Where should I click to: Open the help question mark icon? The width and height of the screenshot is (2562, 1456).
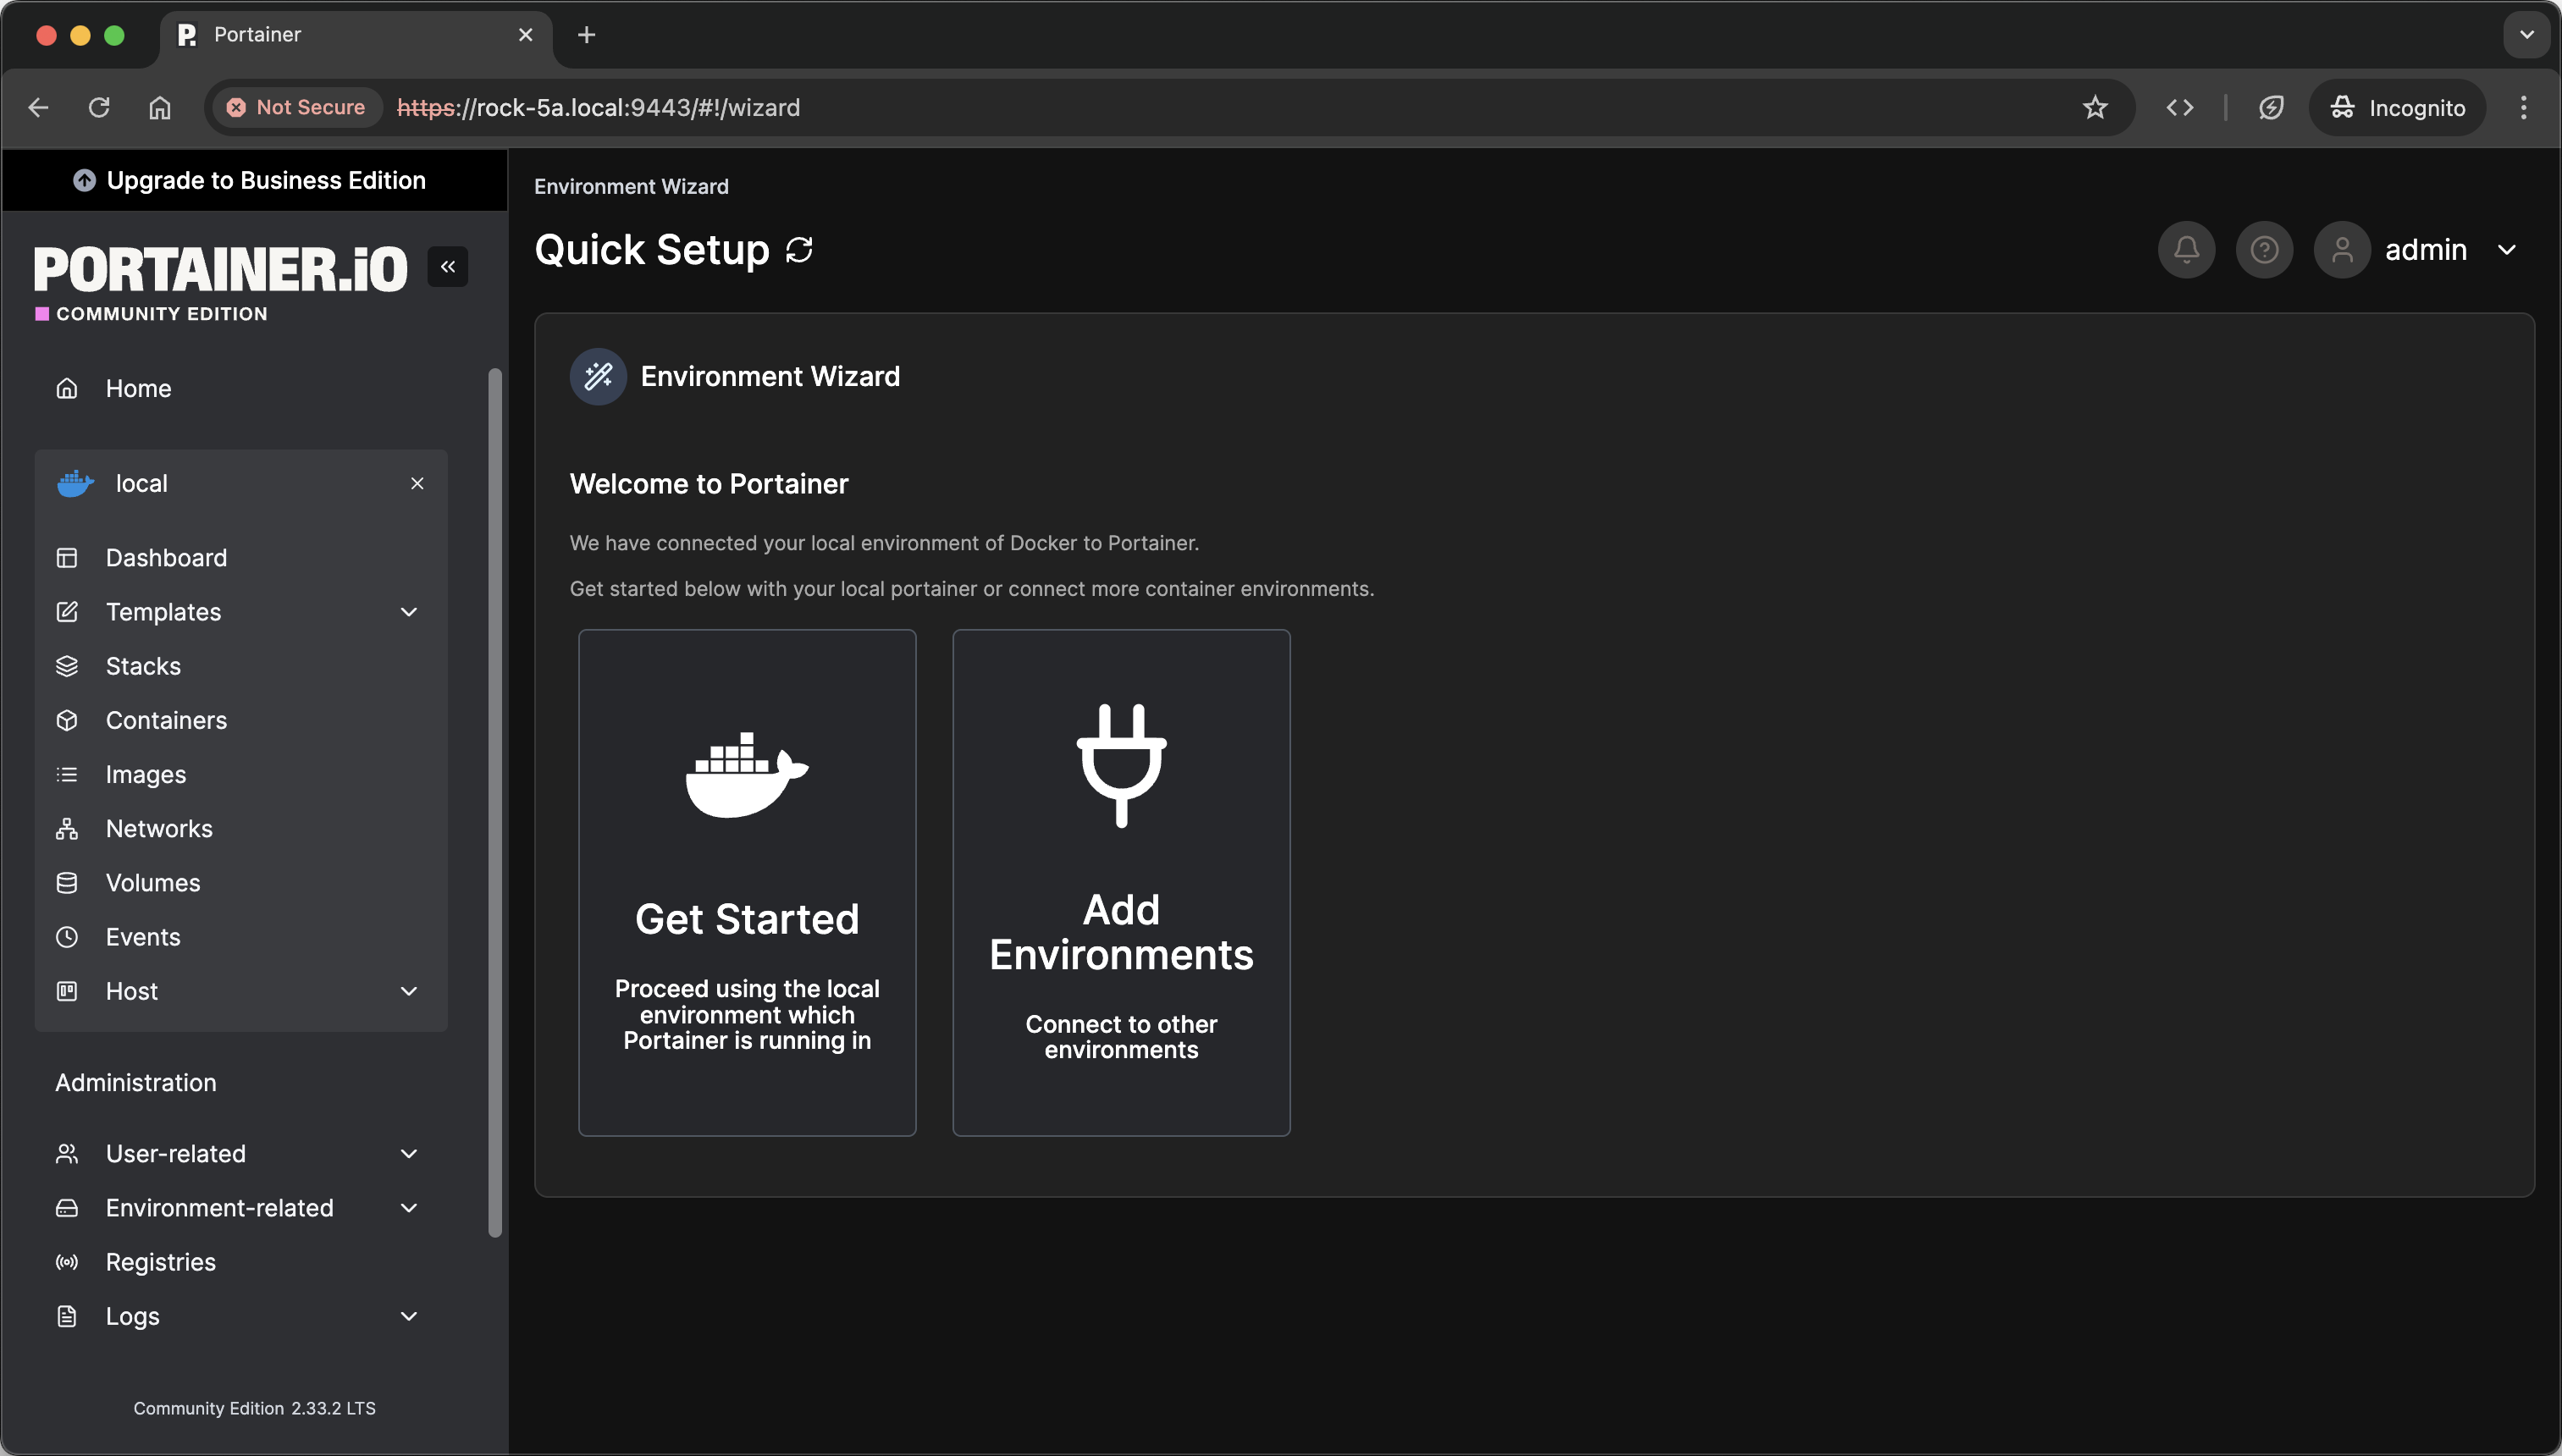[x=2264, y=249]
